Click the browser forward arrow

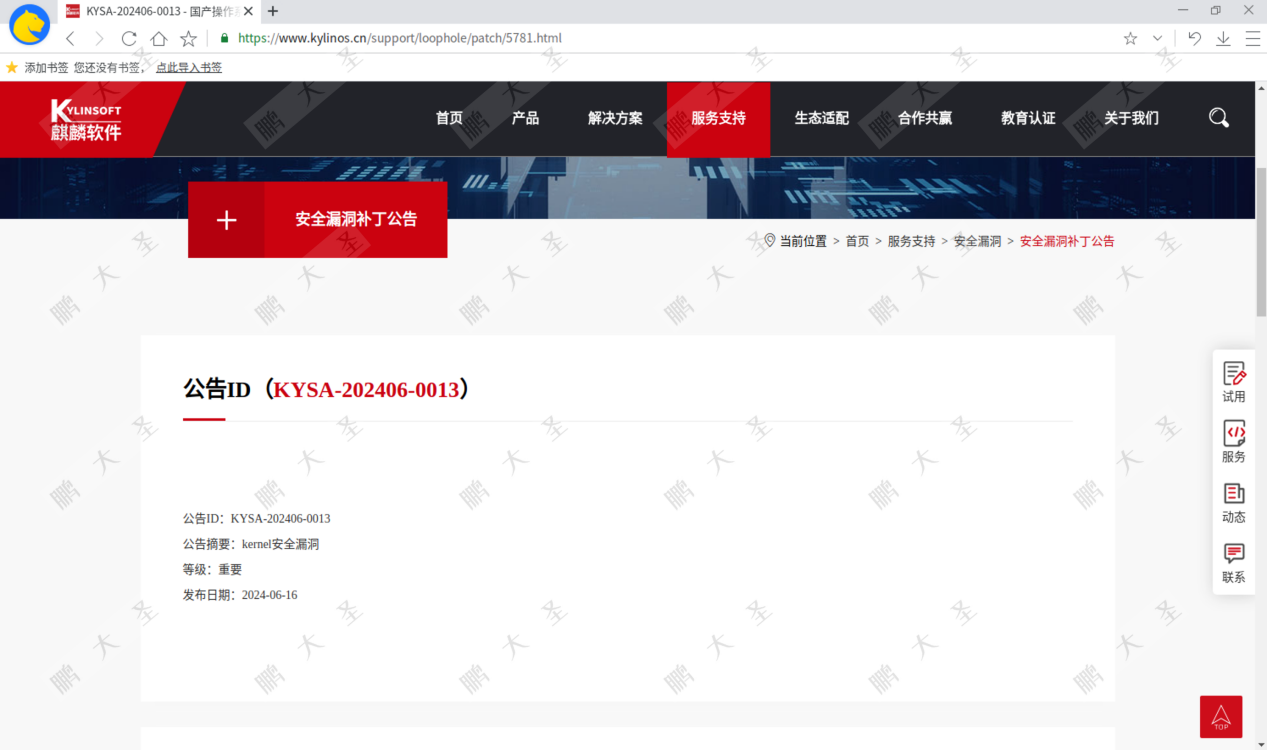tap(99, 38)
